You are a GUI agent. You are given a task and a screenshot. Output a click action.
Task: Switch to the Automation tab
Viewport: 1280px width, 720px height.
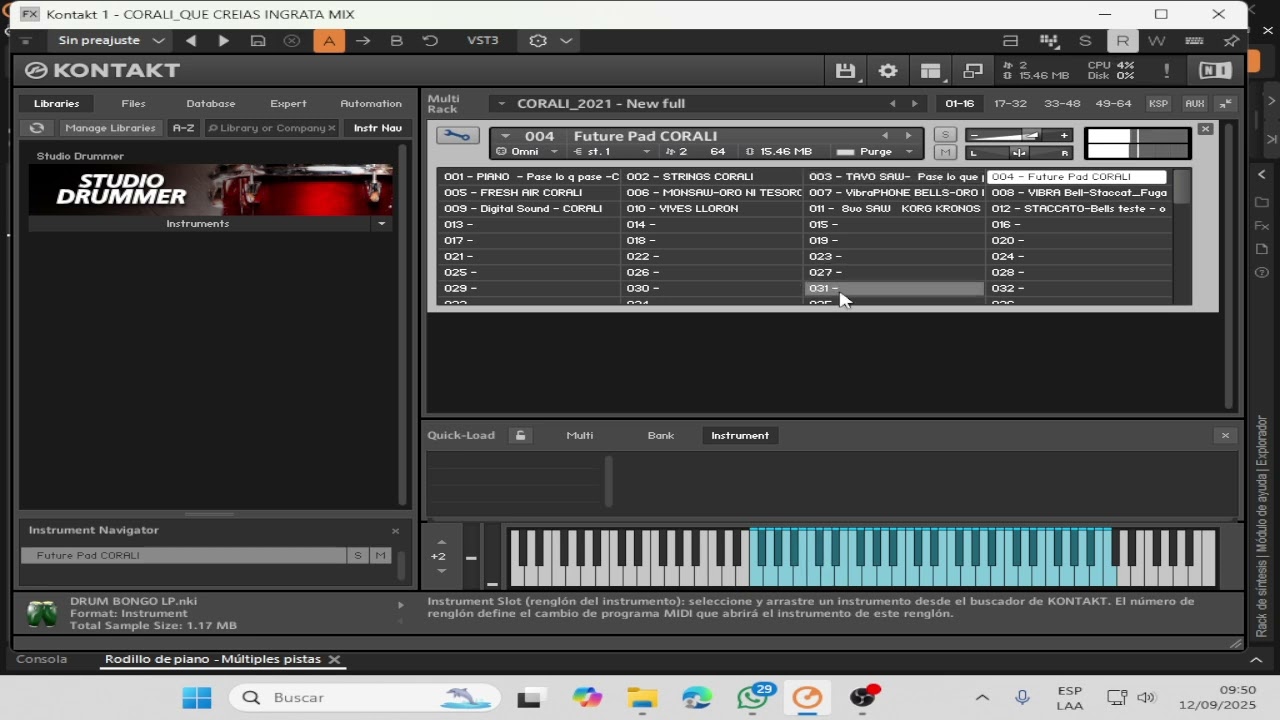coord(371,104)
